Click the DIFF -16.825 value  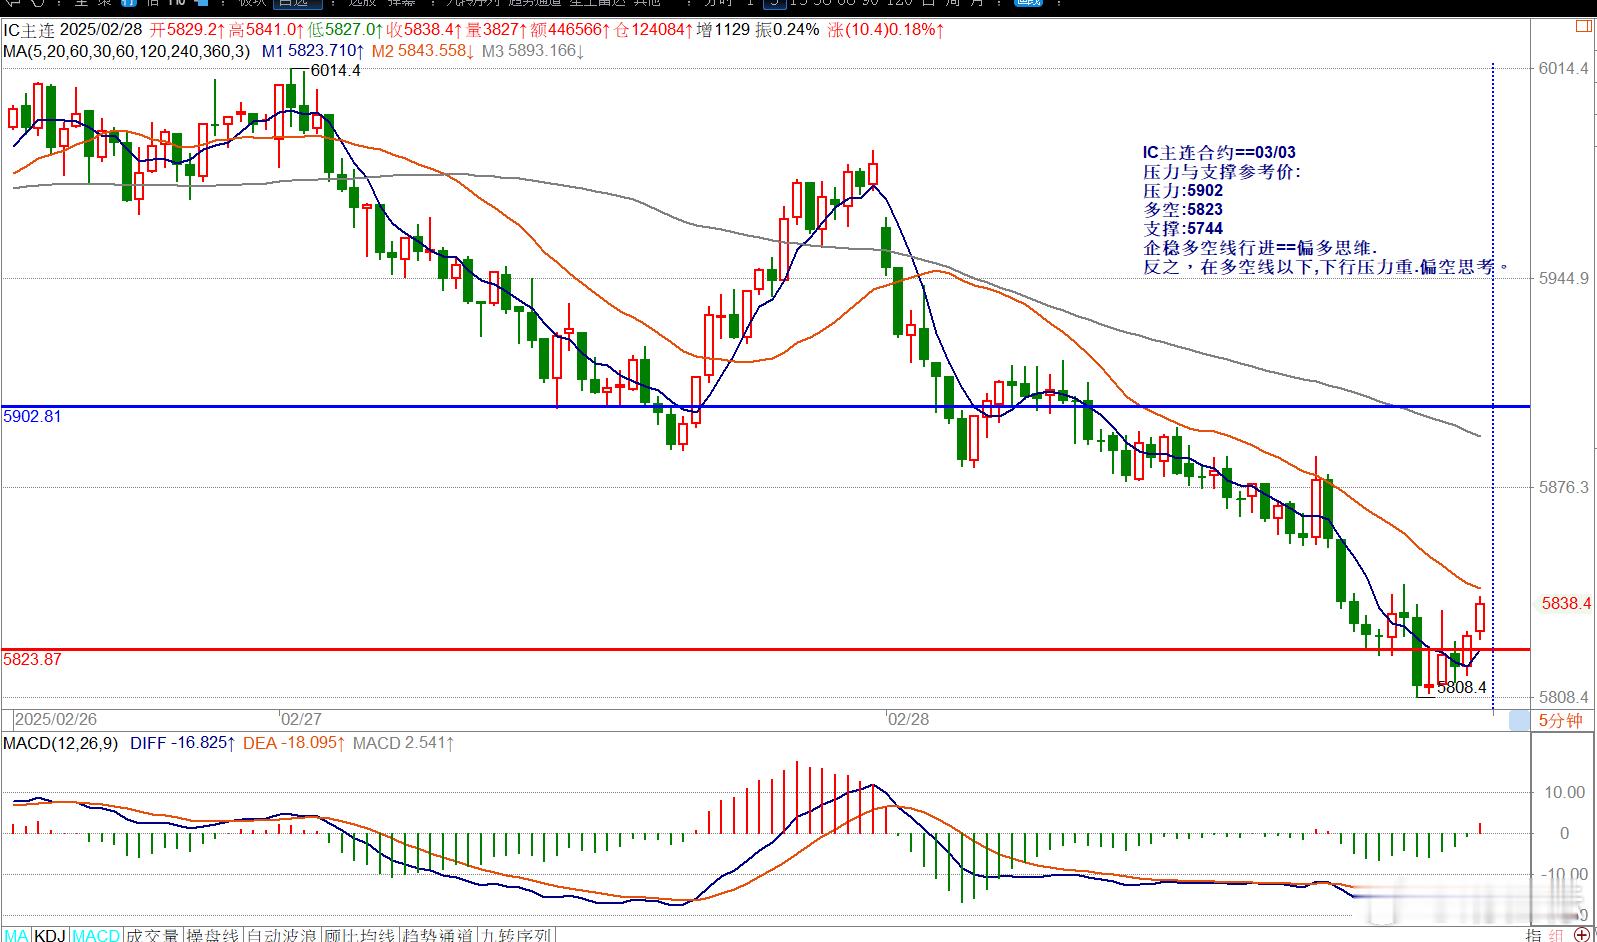pyautogui.click(x=182, y=743)
